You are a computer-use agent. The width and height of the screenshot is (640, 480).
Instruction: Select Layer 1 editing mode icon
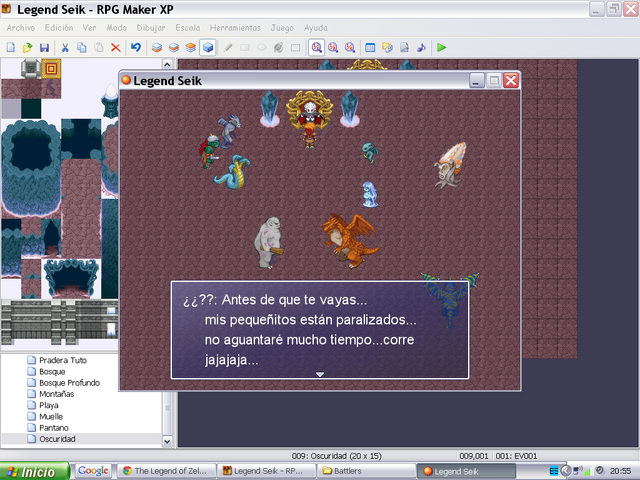point(157,47)
